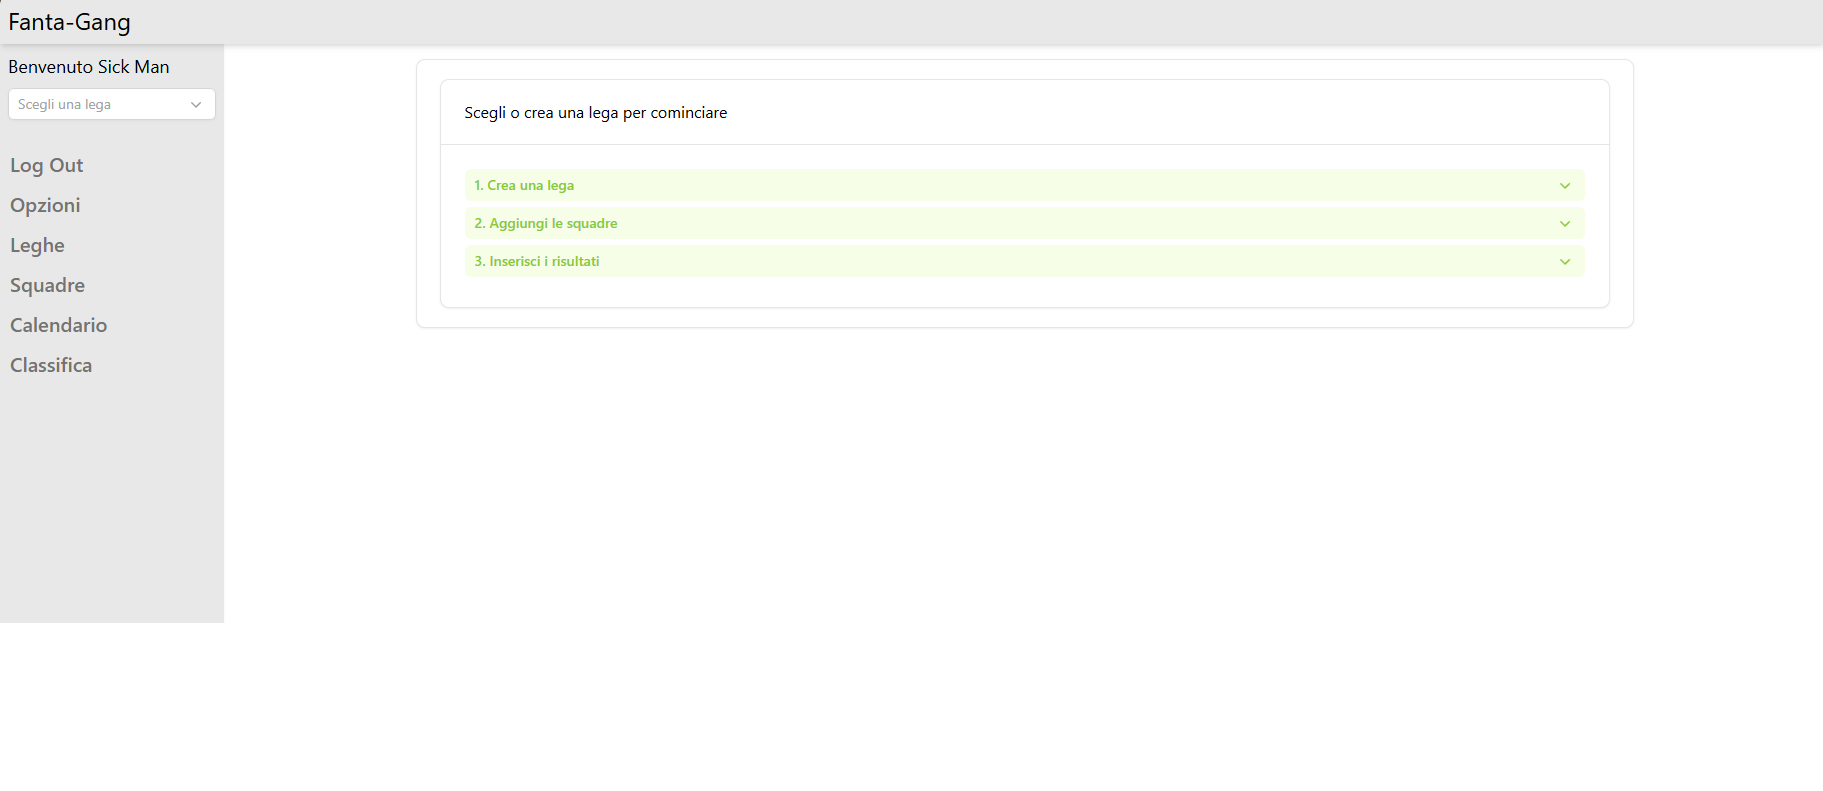Click the arrow in the league selector
The width and height of the screenshot is (1823, 791).
pyautogui.click(x=196, y=105)
